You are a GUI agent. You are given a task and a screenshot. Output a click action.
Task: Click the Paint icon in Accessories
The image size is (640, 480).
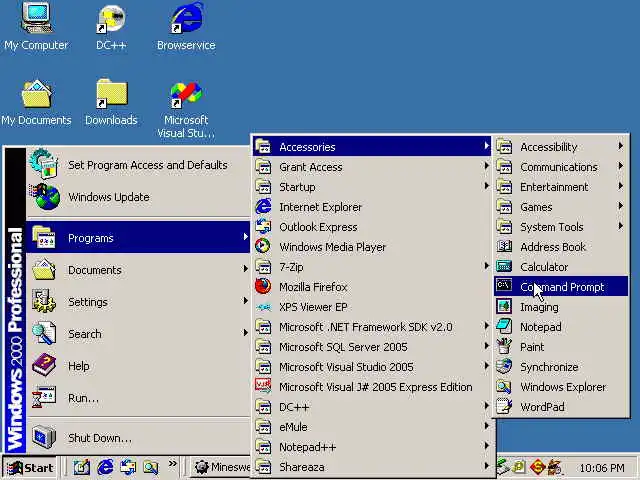point(504,346)
